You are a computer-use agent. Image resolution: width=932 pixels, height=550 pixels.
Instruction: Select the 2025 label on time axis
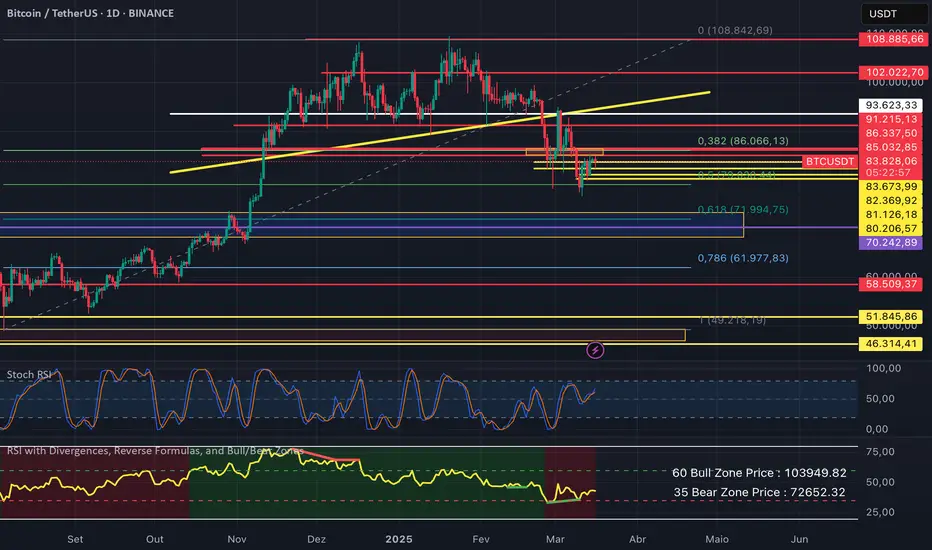pyautogui.click(x=399, y=539)
